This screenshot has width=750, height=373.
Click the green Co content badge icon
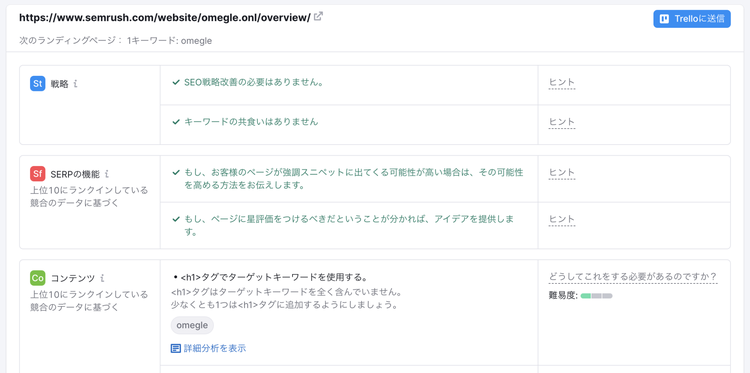coord(38,278)
